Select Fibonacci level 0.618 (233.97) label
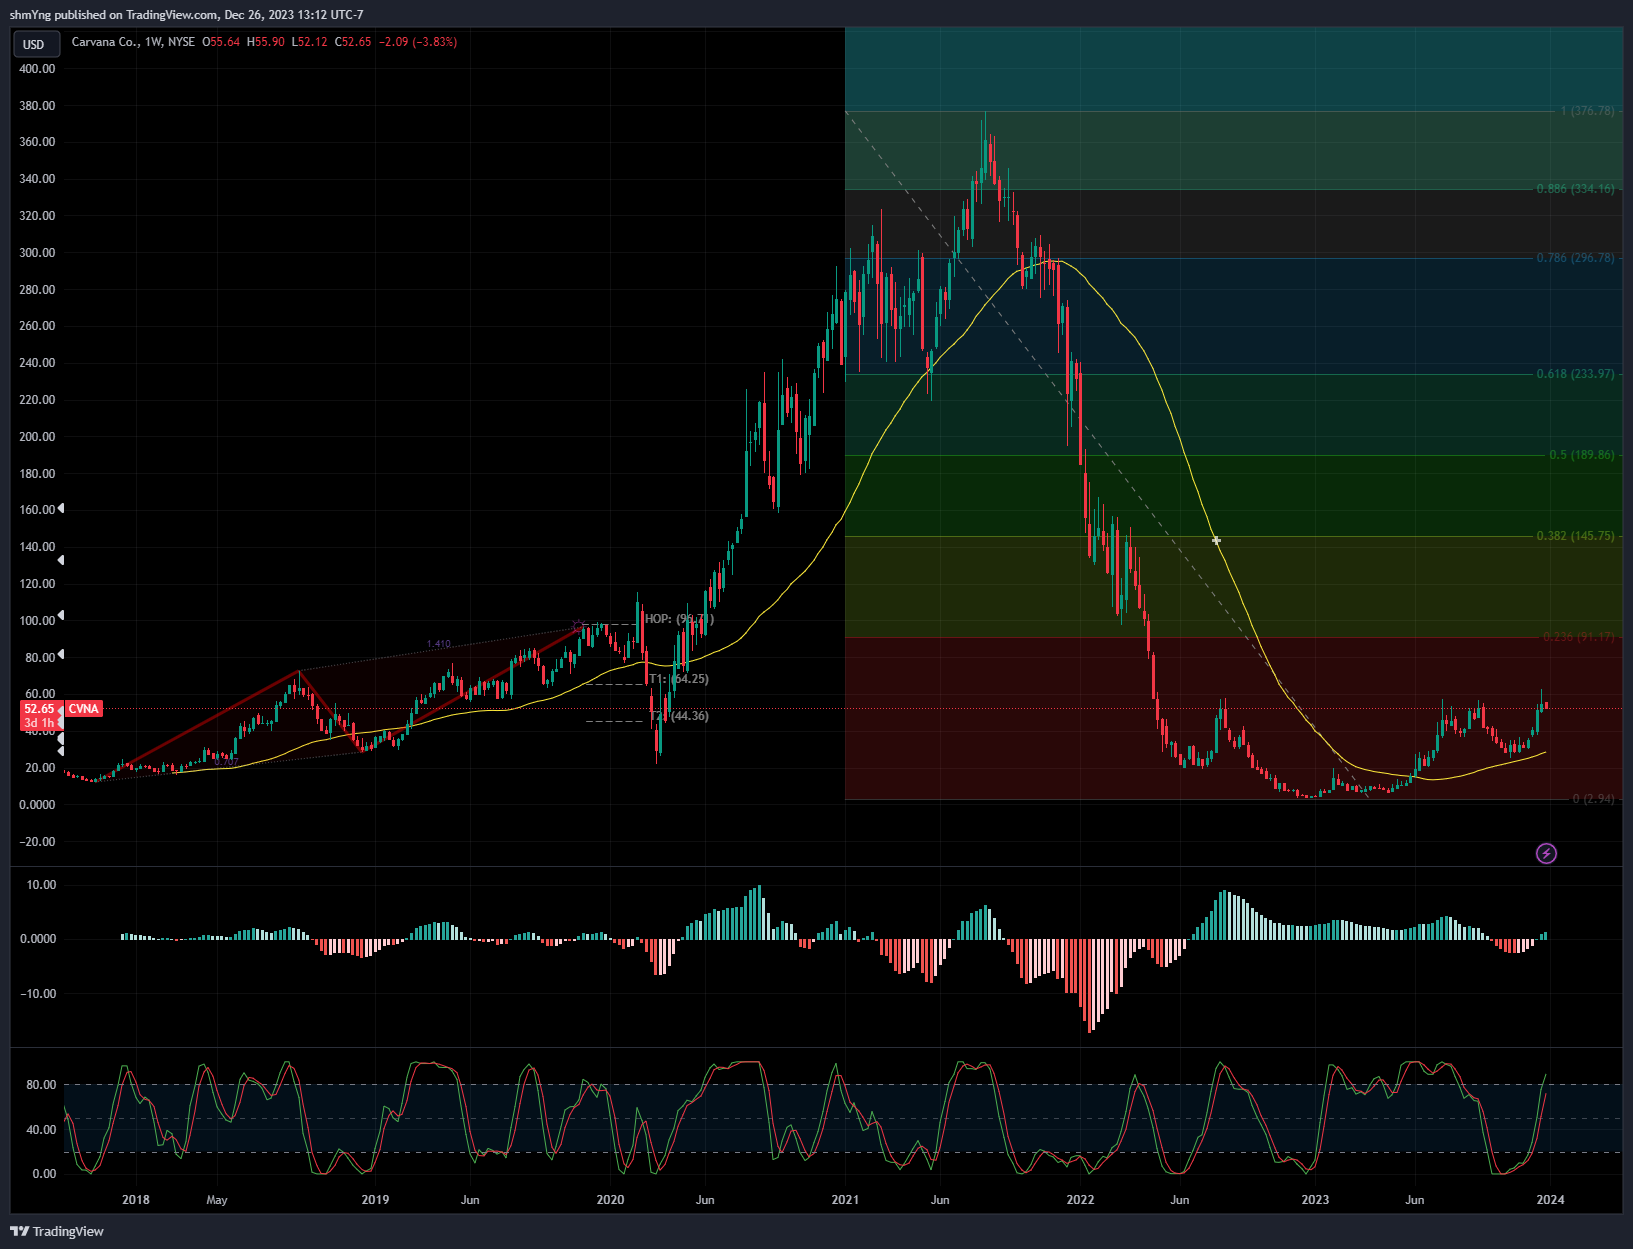 coord(1575,374)
